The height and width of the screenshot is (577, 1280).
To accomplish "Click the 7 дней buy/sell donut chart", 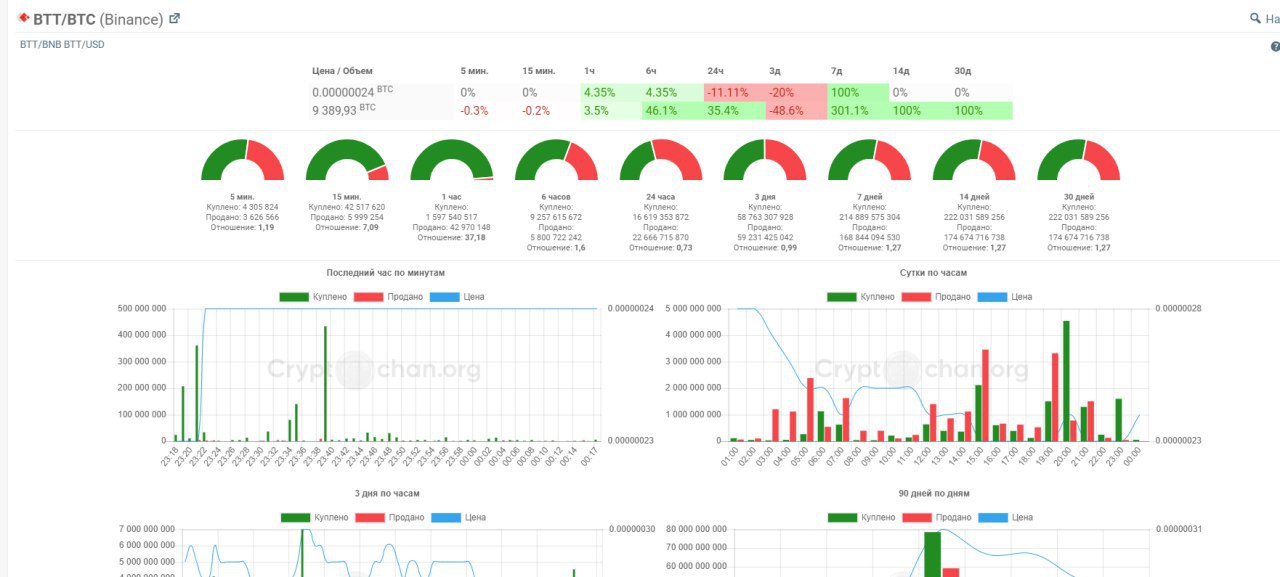I will click(870, 160).
